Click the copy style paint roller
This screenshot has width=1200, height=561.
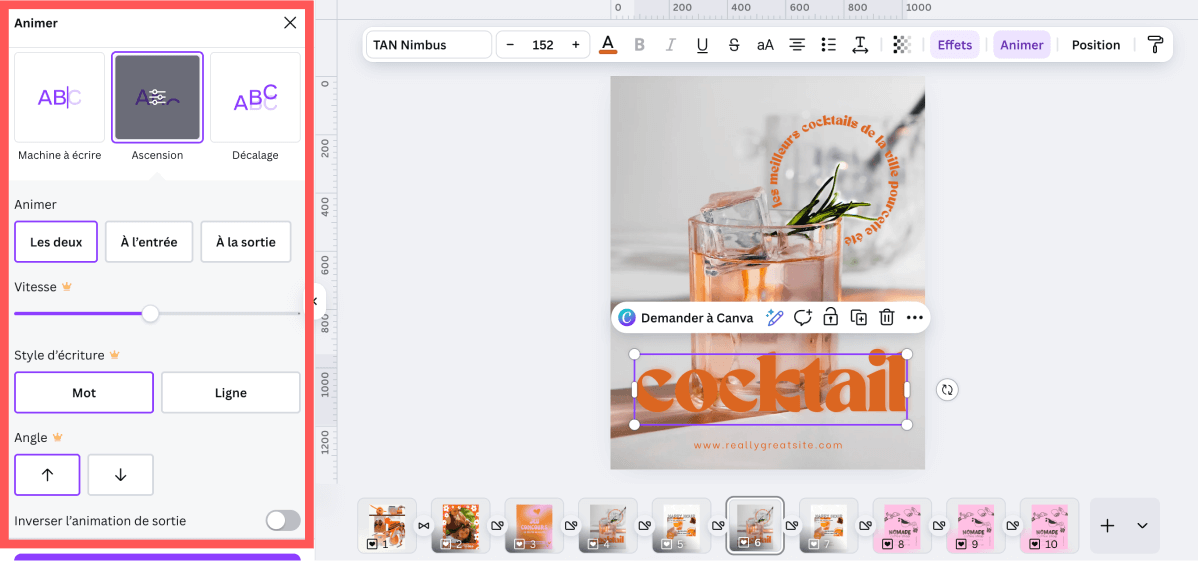(x=1155, y=45)
